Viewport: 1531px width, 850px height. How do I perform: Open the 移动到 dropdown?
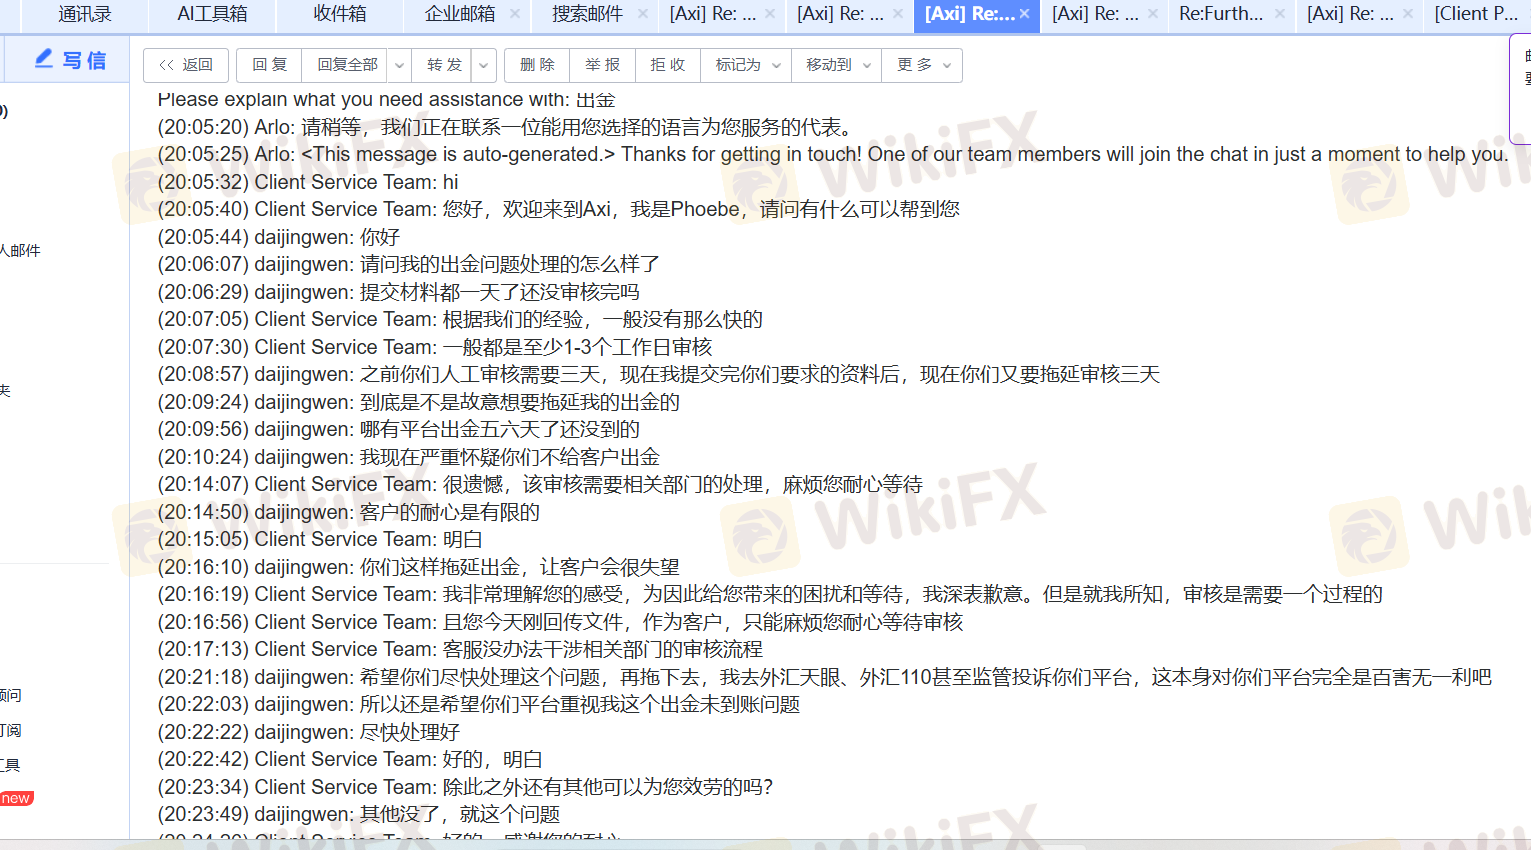click(x=837, y=65)
